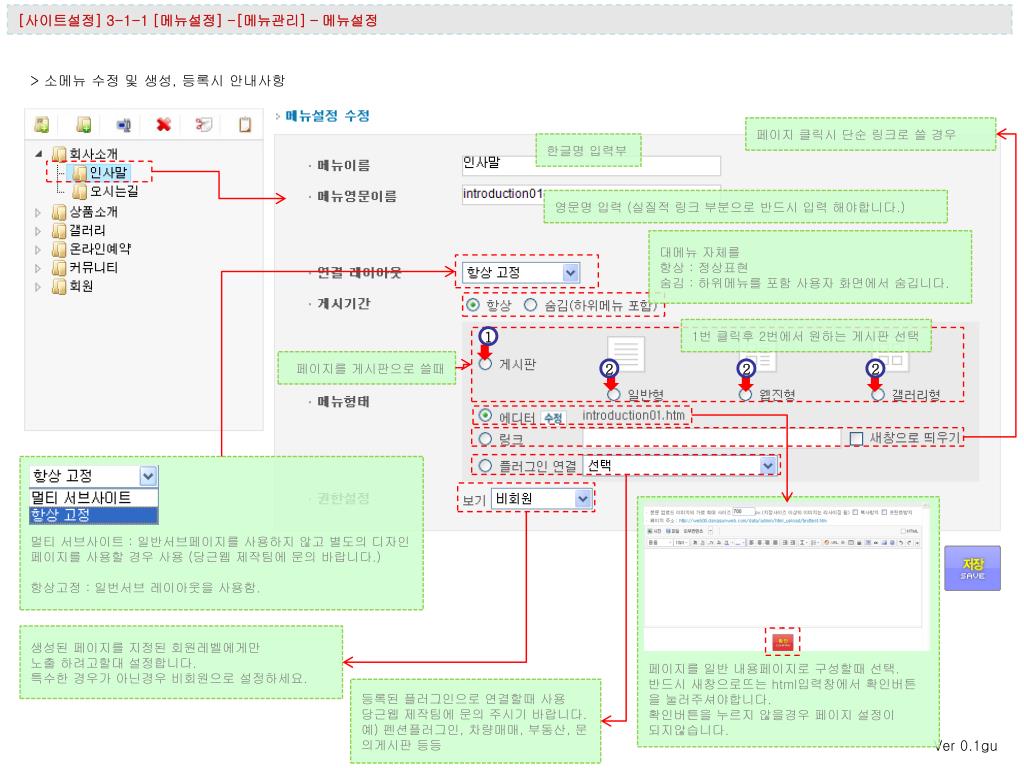The width and height of the screenshot is (1024, 768).
Task: Expand the 커뮤니티 tree node
Action: pos(38,268)
